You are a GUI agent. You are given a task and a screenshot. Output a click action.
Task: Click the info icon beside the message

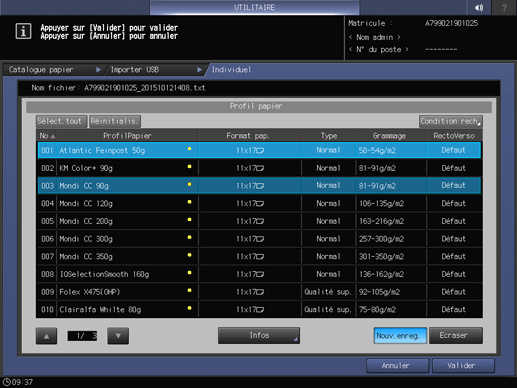coord(23,31)
